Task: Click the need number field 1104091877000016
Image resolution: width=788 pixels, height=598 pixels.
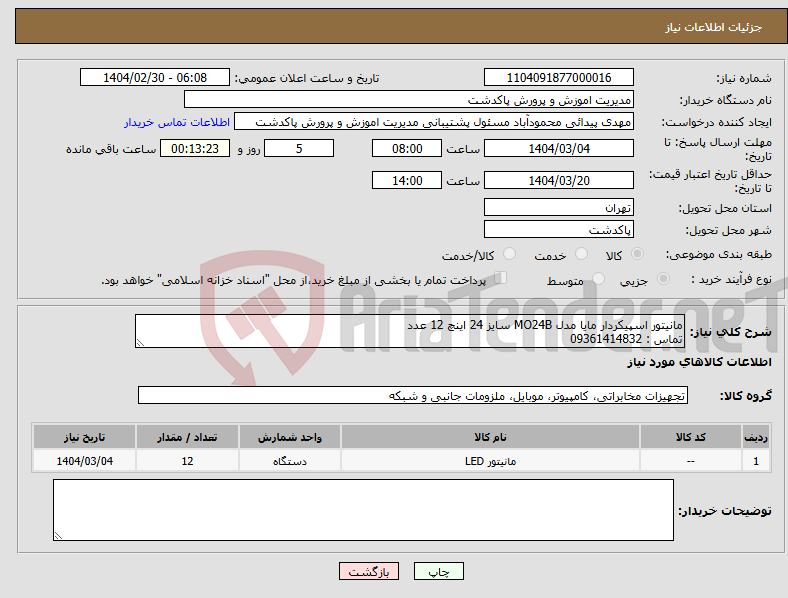Action: click(559, 78)
